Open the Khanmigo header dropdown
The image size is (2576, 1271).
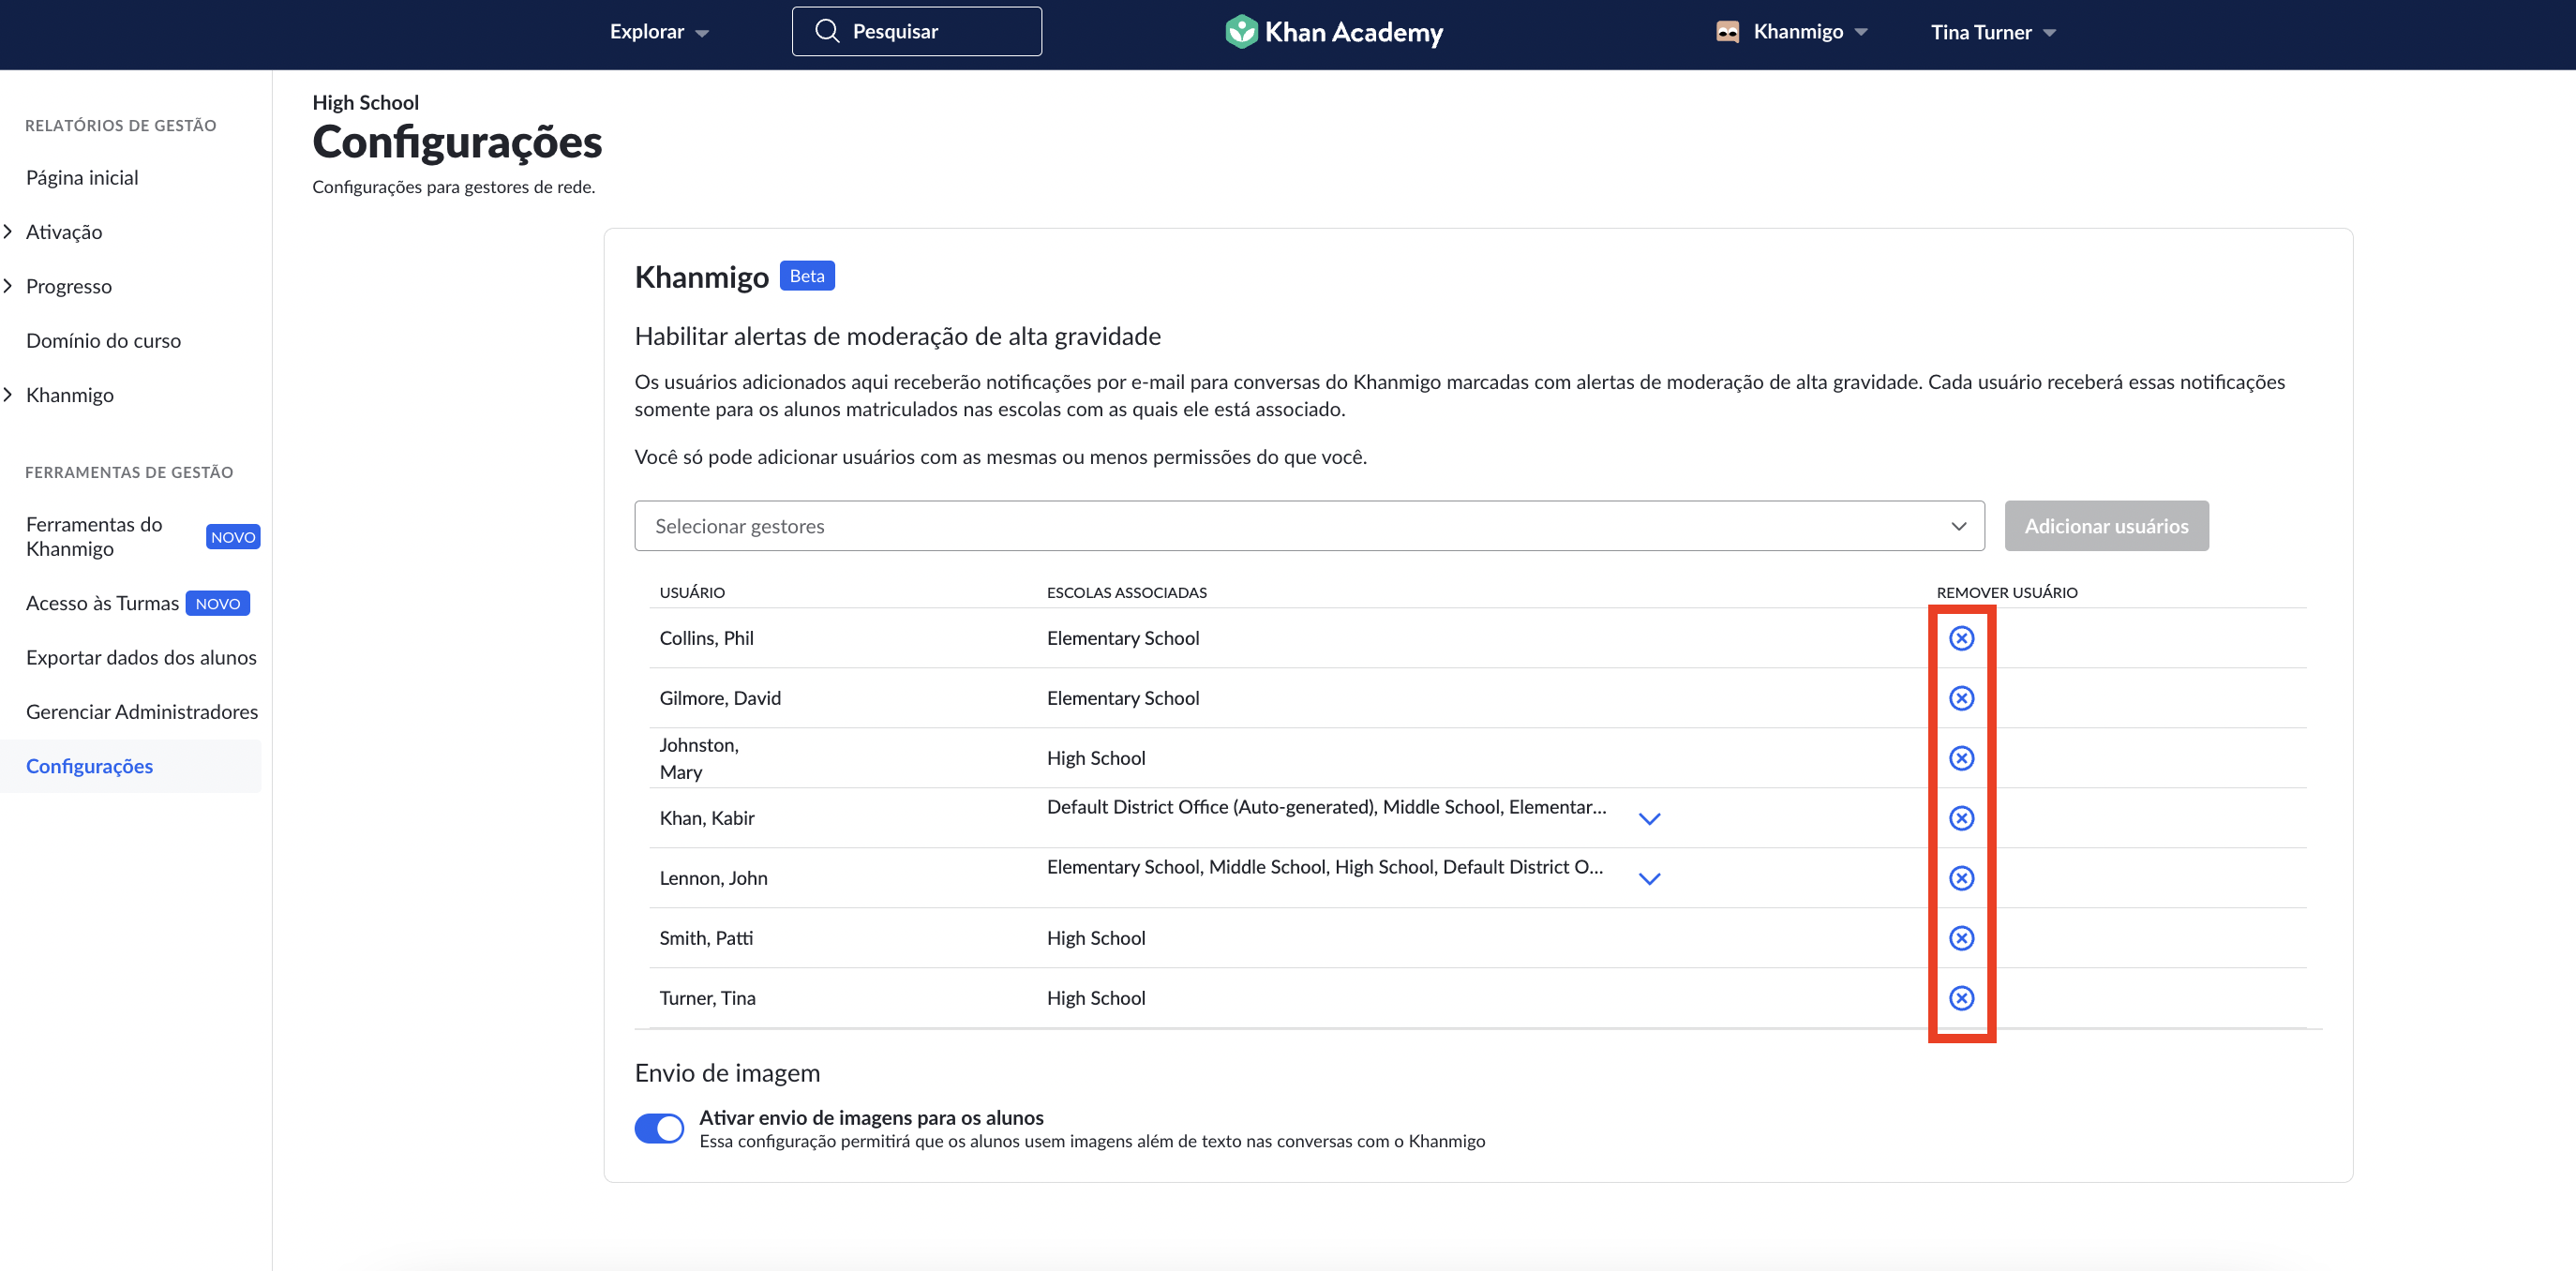(x=1810, y=32)
